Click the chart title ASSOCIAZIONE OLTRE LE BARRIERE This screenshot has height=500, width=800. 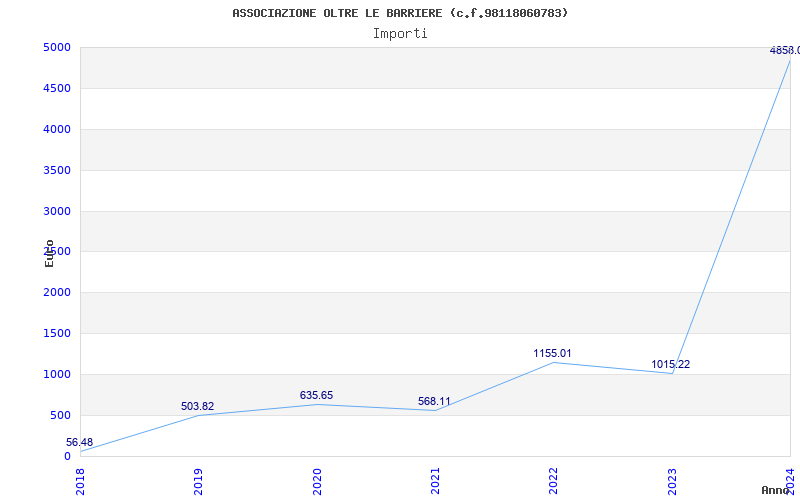click(400, 13)
